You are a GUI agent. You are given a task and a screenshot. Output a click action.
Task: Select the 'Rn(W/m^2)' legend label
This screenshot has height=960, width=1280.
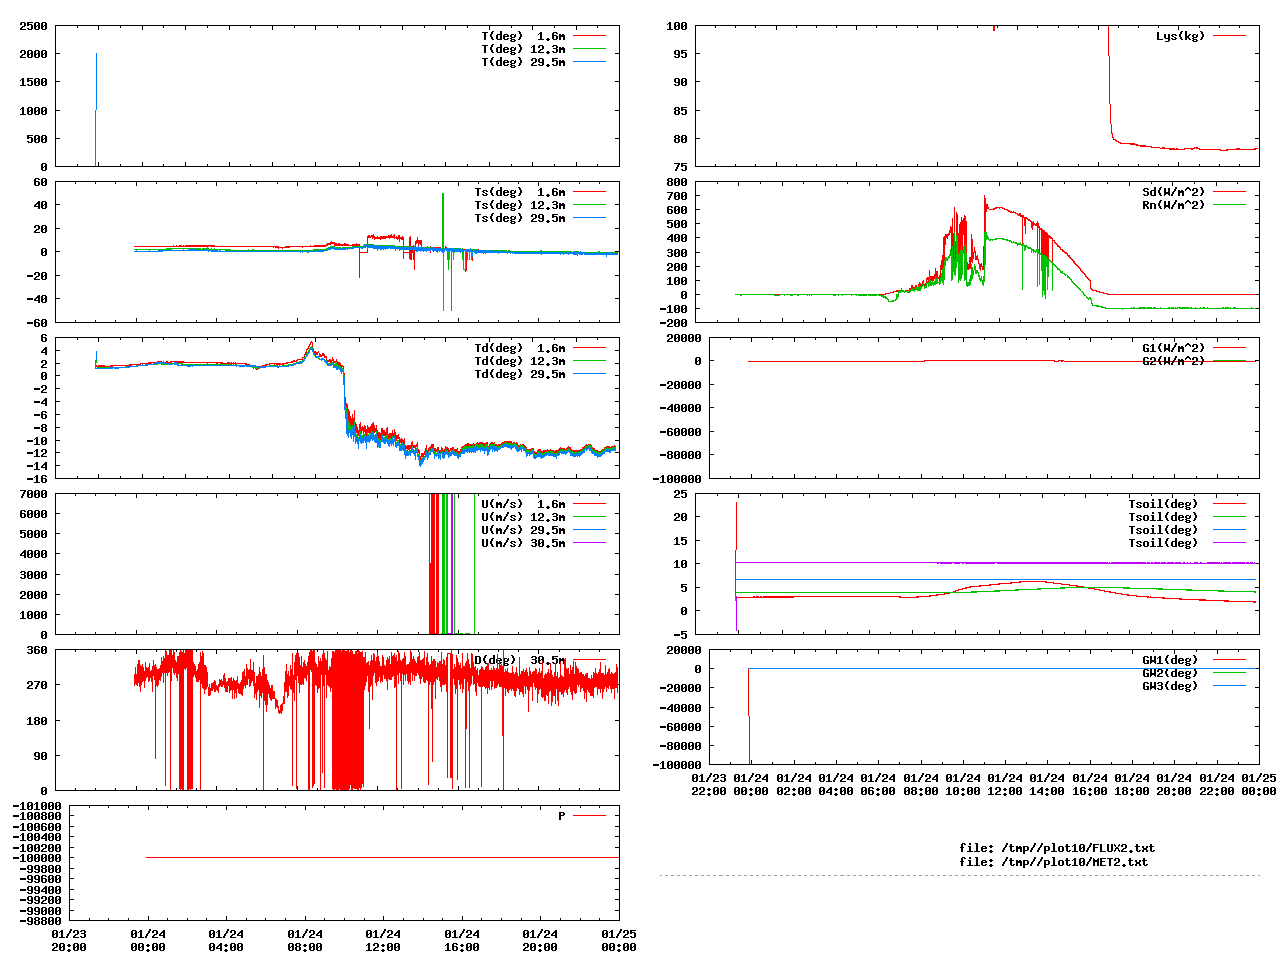(1174, 205)
